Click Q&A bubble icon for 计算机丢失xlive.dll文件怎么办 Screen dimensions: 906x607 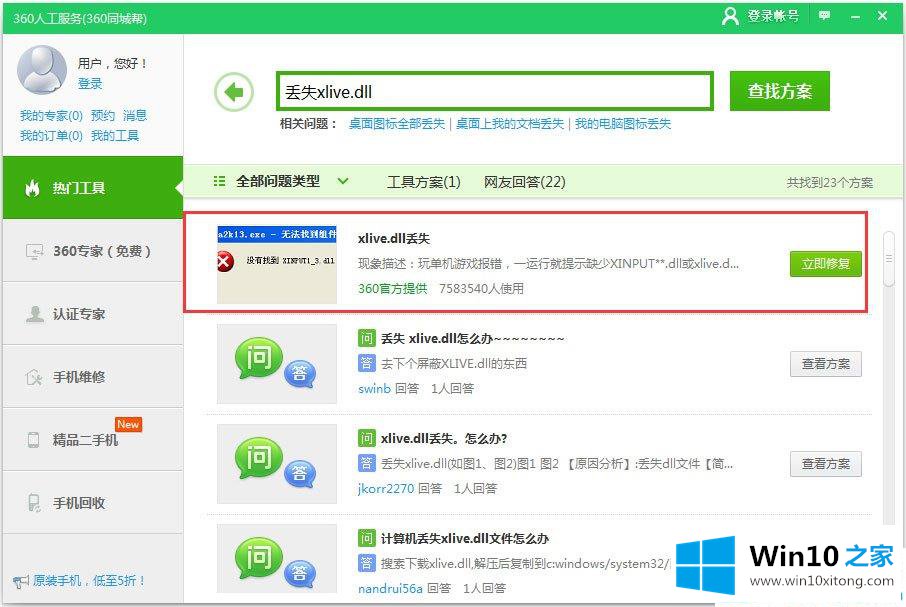point(276,558)
